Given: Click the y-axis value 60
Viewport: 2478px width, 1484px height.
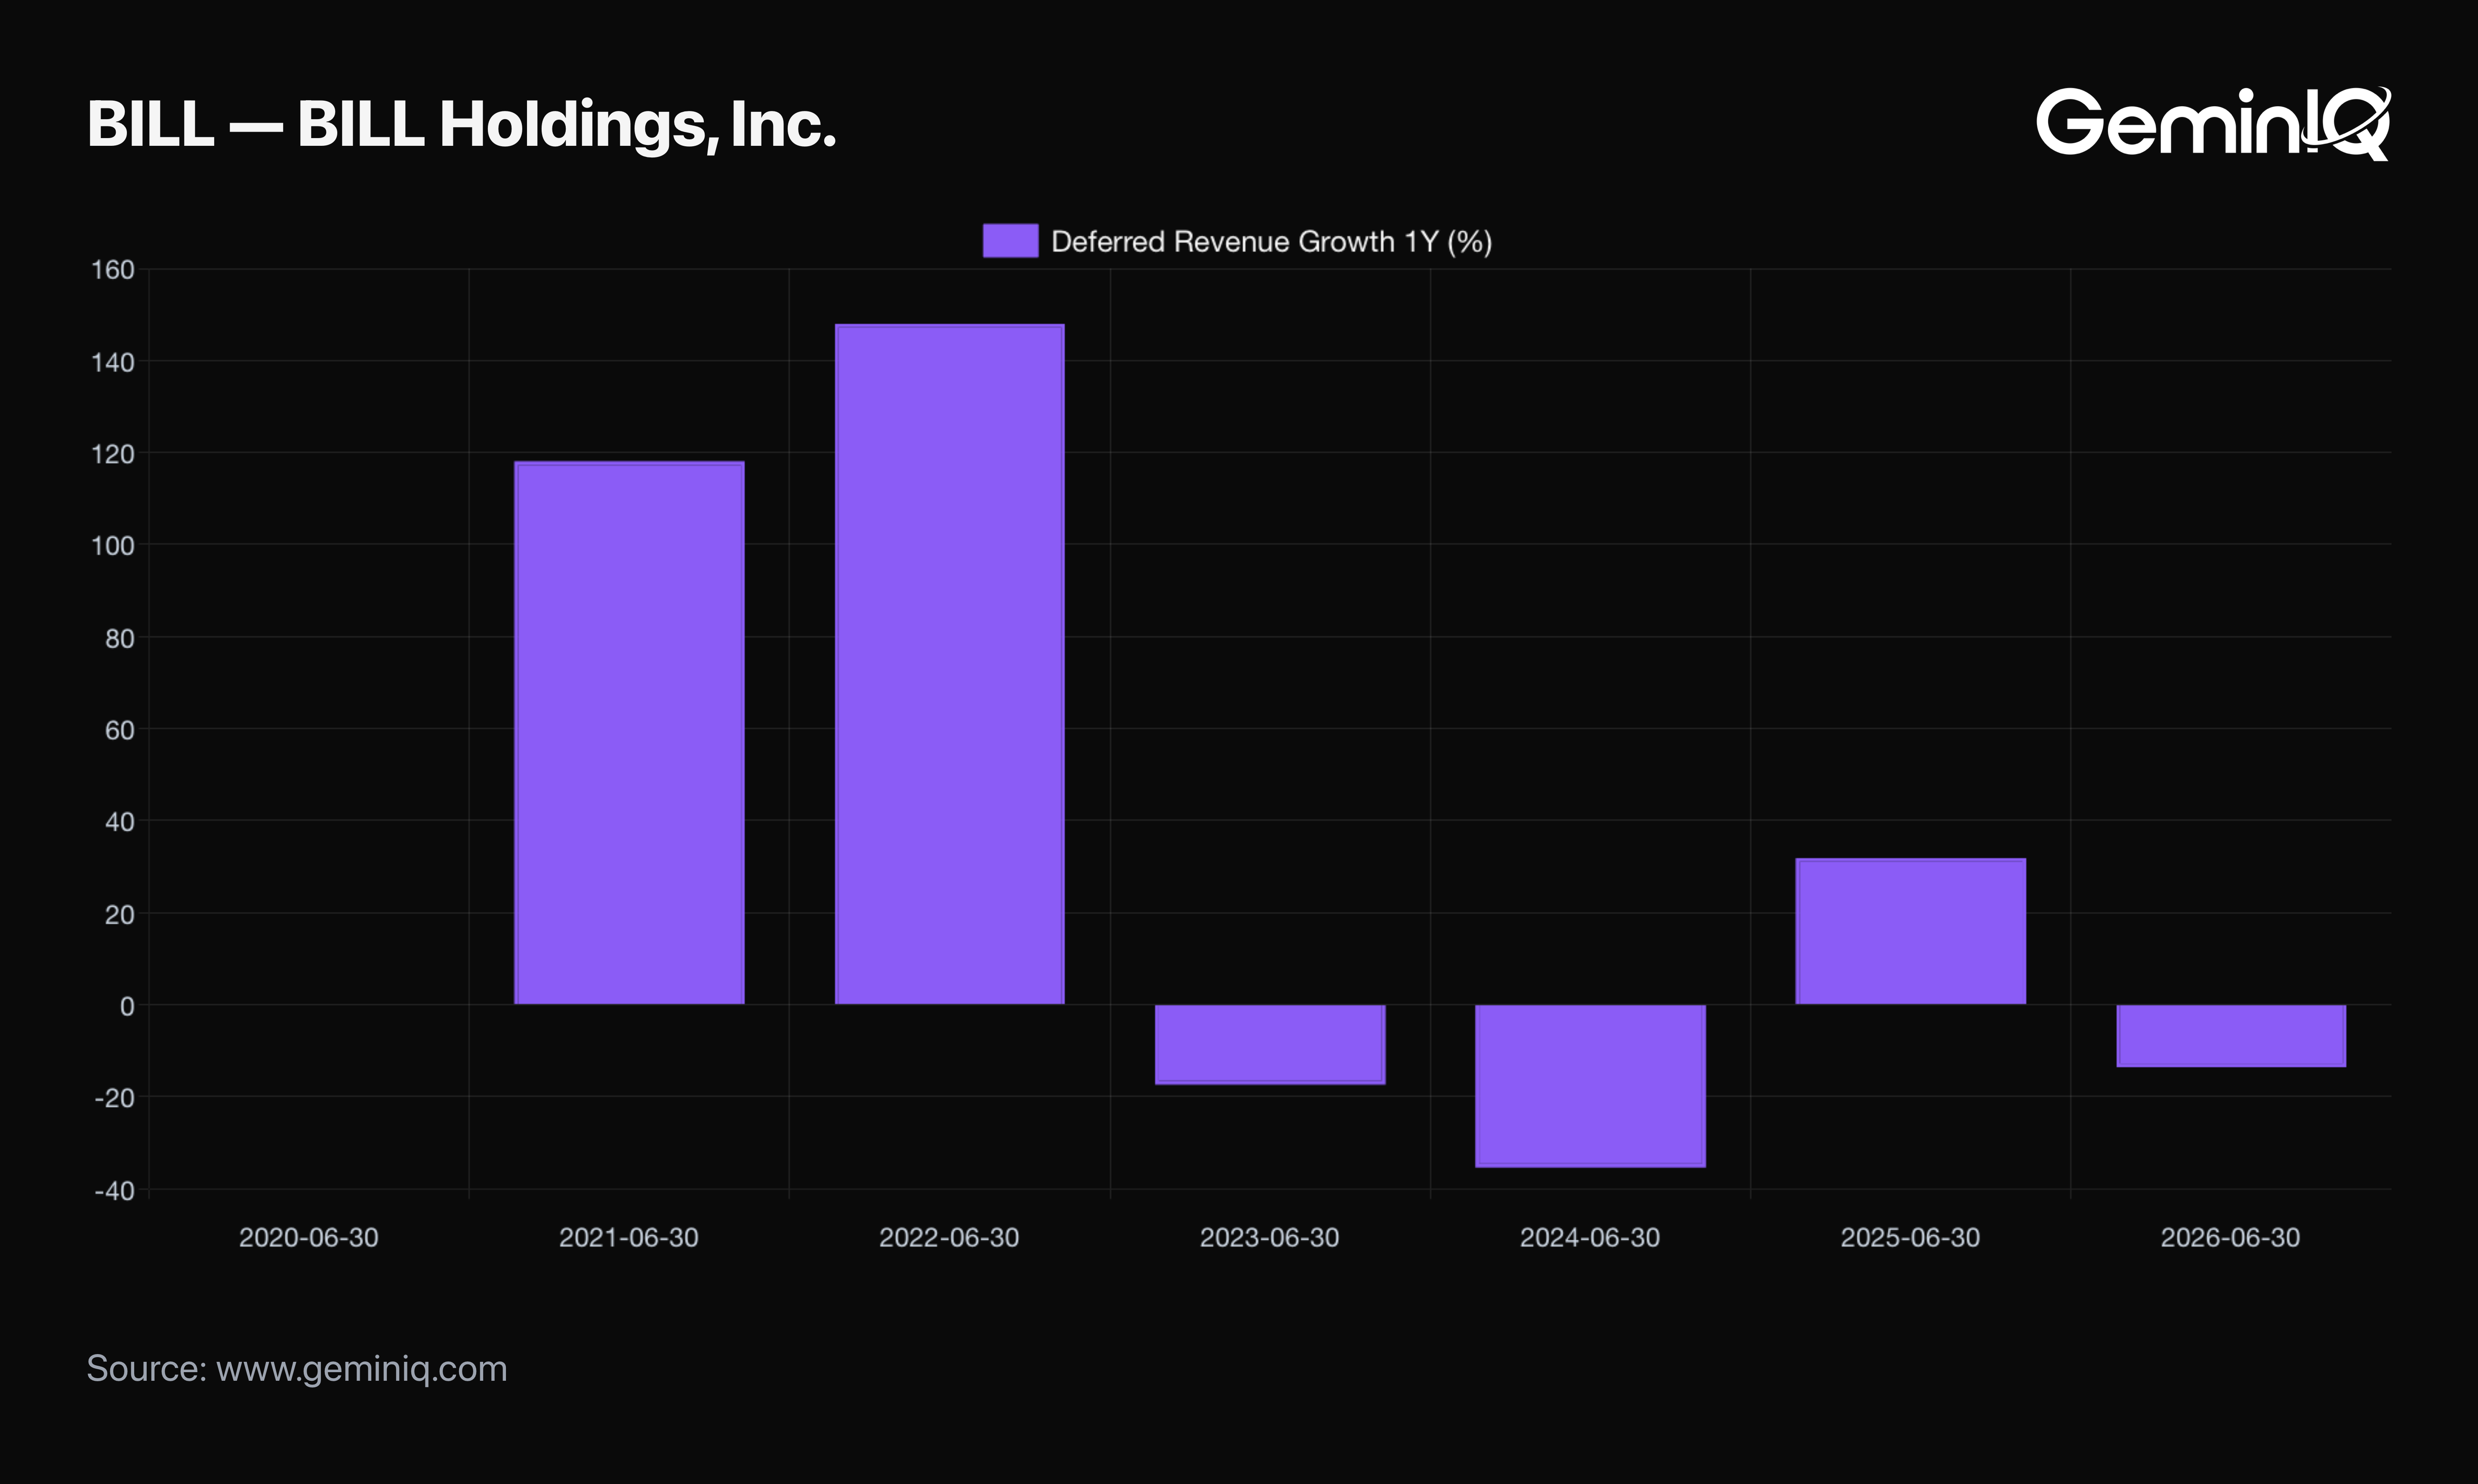Looking at the screenshot, I should tap(120, 730).
